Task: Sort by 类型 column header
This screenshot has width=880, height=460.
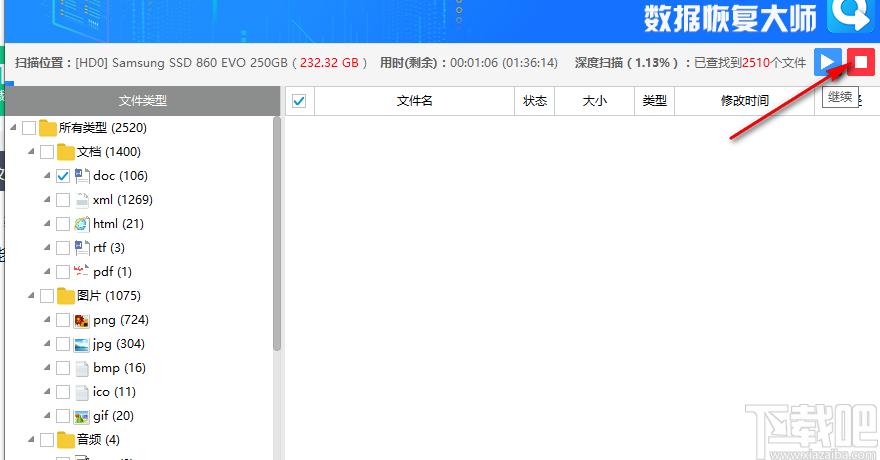Action: click(654, 101)
